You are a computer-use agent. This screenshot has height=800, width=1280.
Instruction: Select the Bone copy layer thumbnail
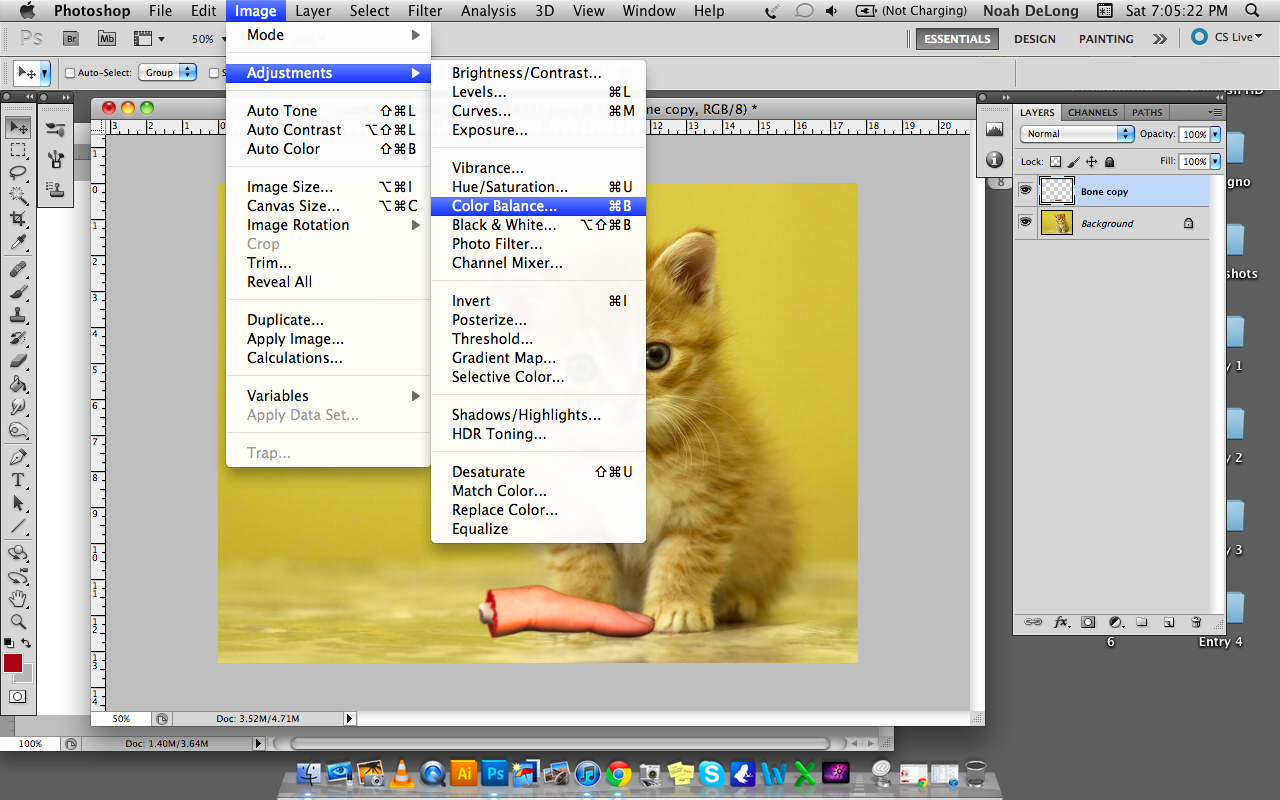click(x=1056, y=190)
